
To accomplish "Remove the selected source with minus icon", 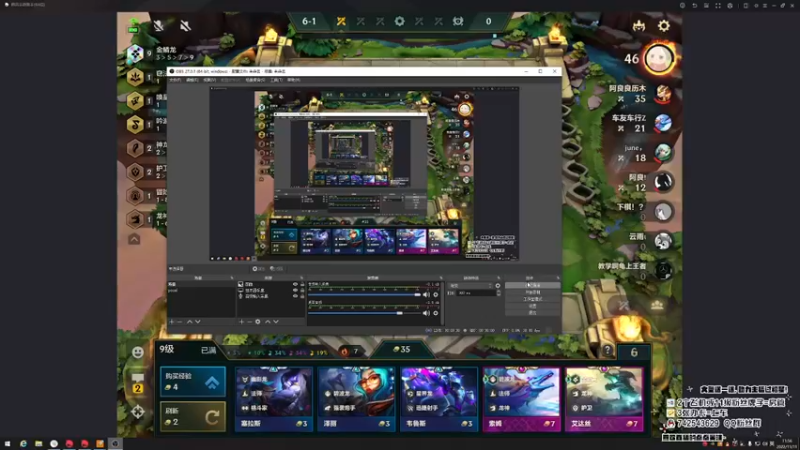I will (x=249, y=322).
